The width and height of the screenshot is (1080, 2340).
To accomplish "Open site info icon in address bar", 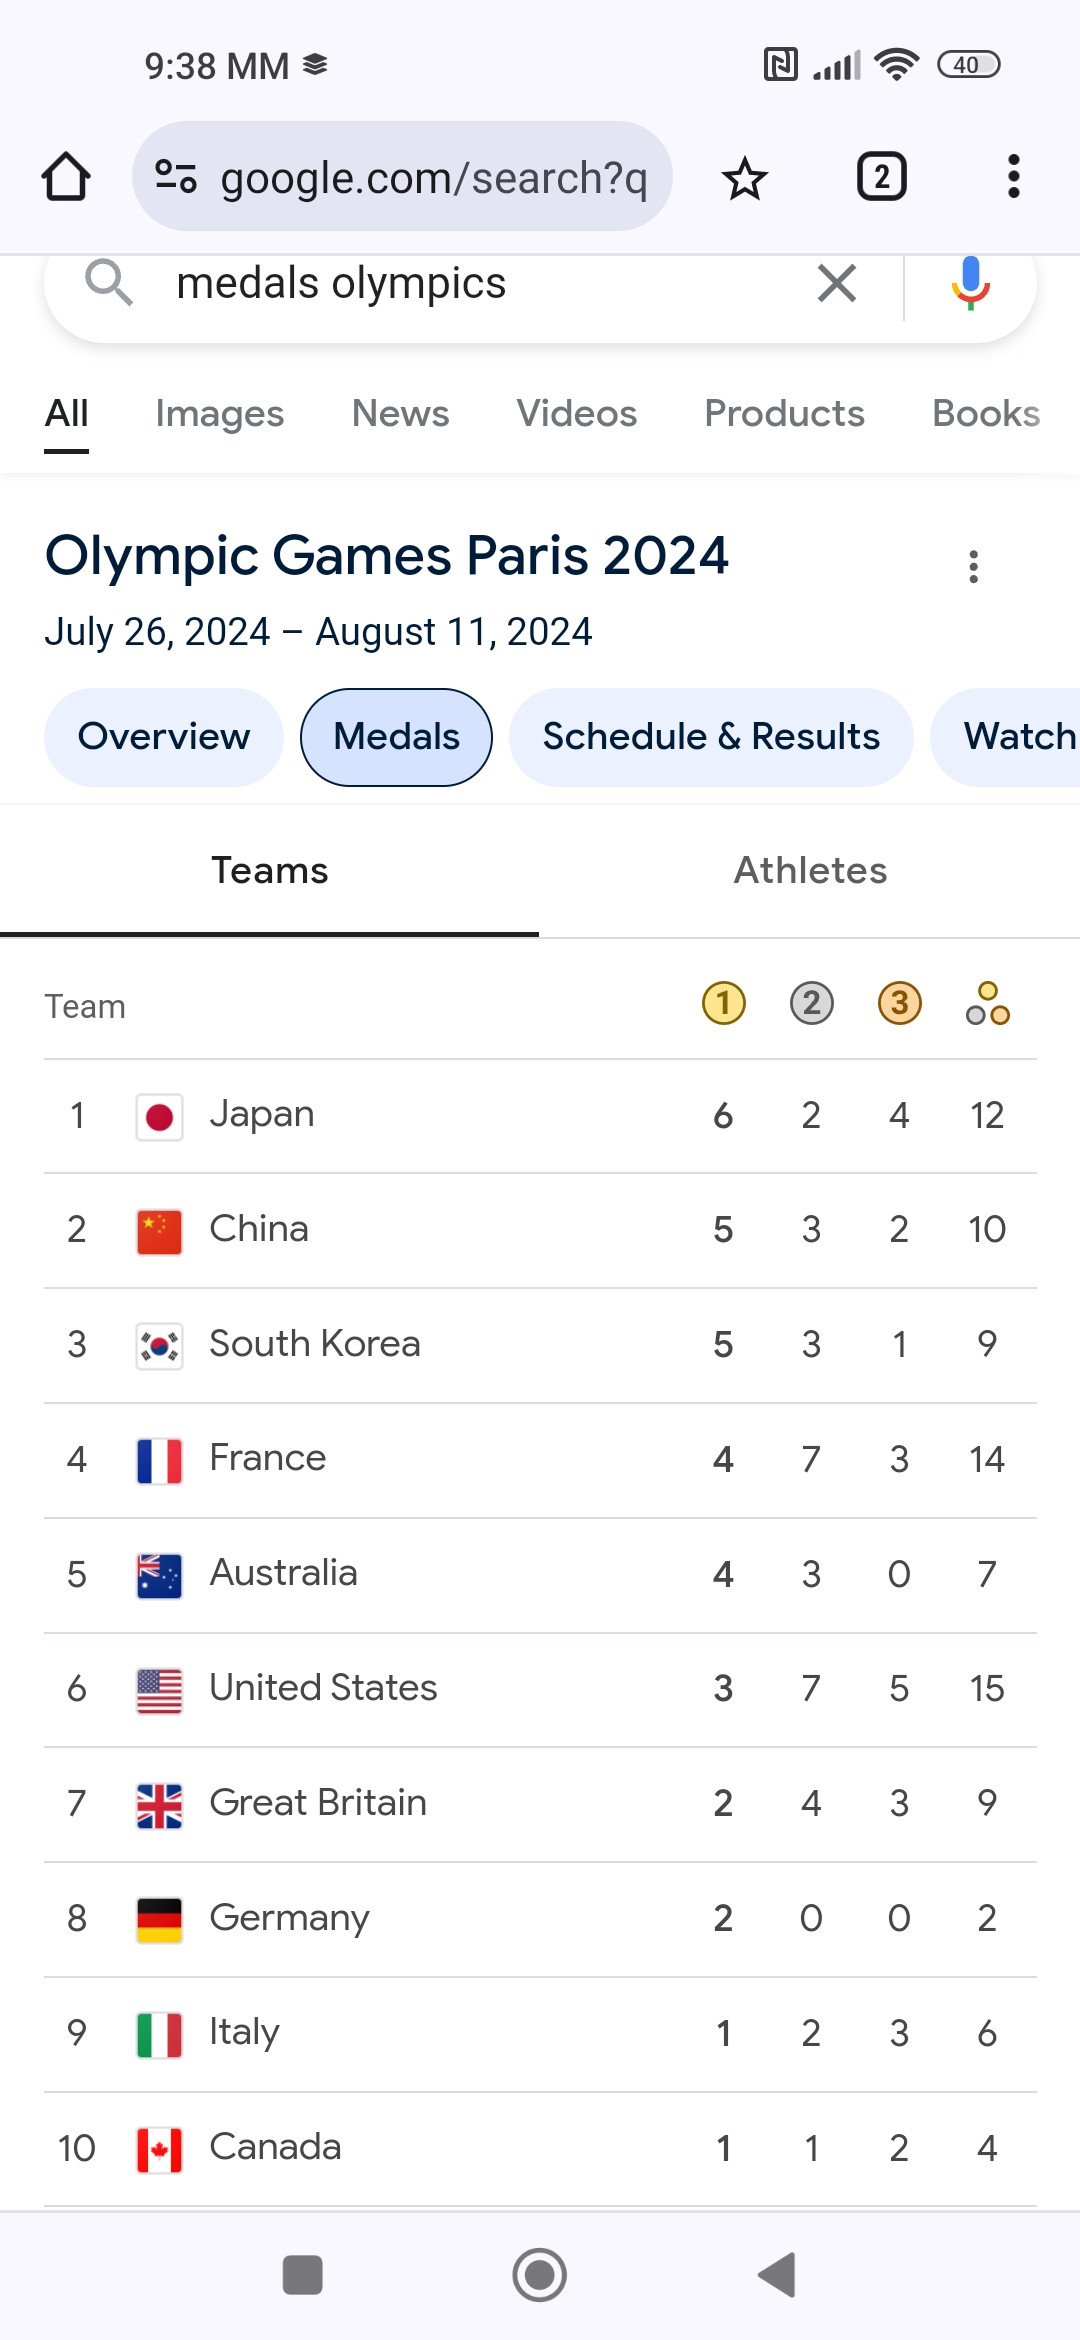I will [176, 177].
